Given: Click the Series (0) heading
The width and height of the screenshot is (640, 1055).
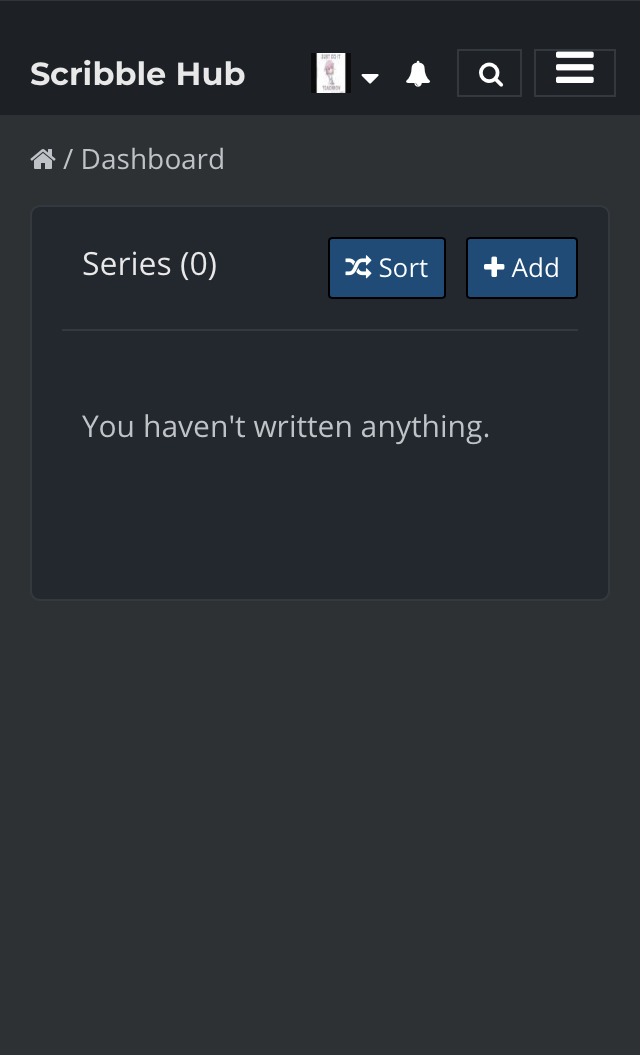Looking at the screenshot, I should [149, 264].
